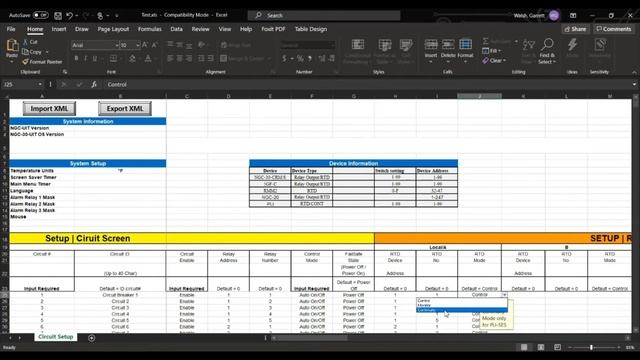Apply the font color
Screen dimensions: 640x360
click(x=148, y=59)
